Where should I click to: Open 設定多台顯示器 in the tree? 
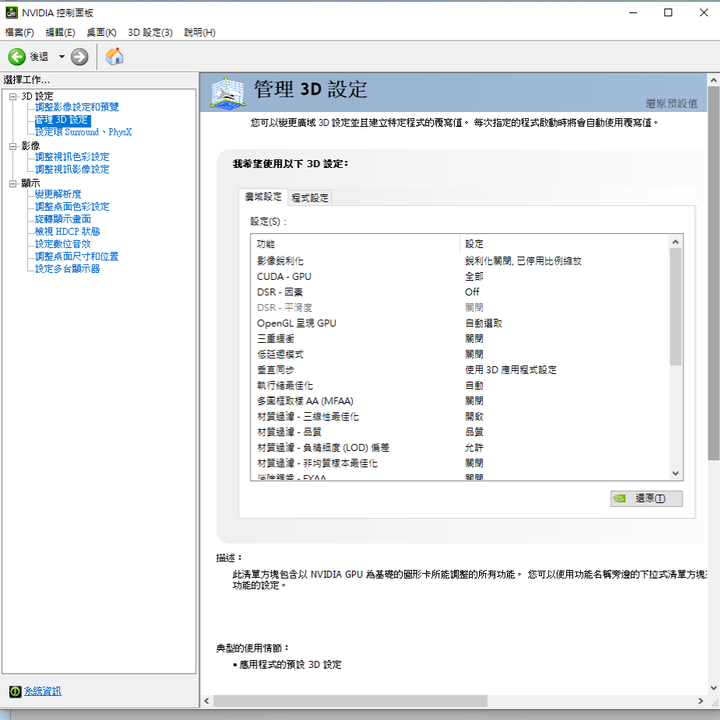click(x=68, y=268)
